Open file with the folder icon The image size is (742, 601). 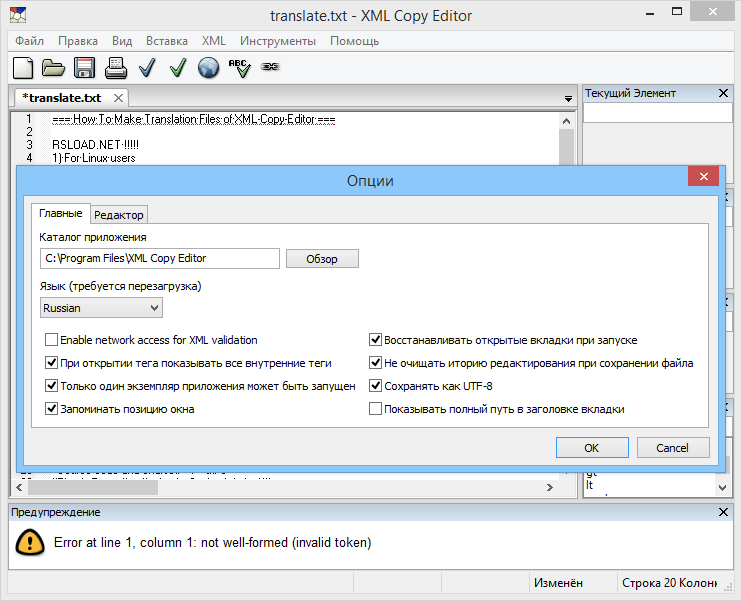tap(53, 68)
